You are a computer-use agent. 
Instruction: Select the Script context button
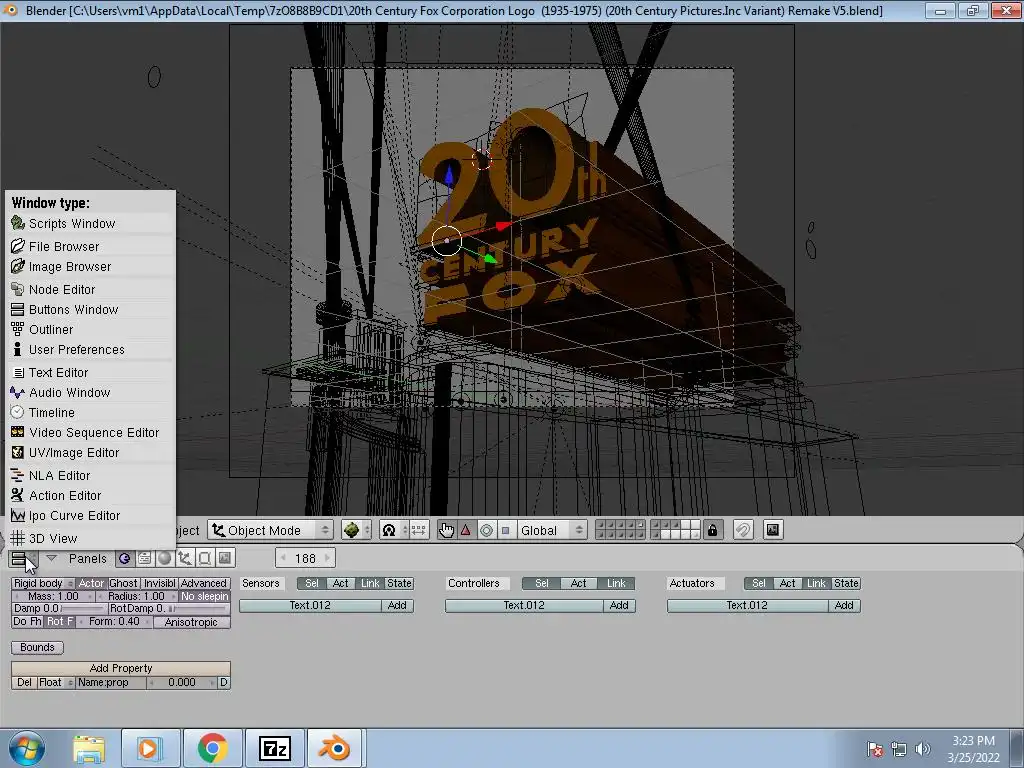click(144, 558)
